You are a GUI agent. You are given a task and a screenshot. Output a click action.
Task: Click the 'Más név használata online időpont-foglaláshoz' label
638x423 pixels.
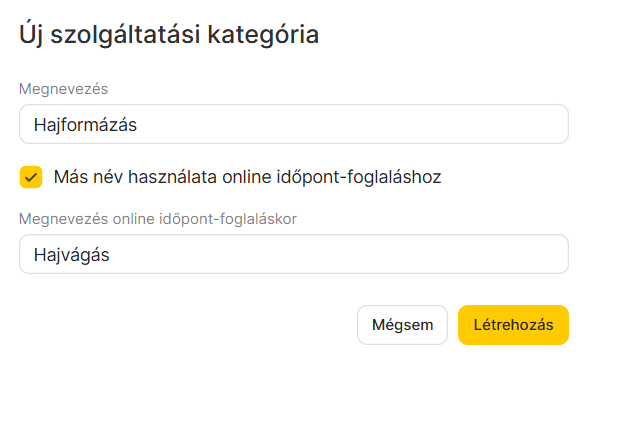click(247, 177)
